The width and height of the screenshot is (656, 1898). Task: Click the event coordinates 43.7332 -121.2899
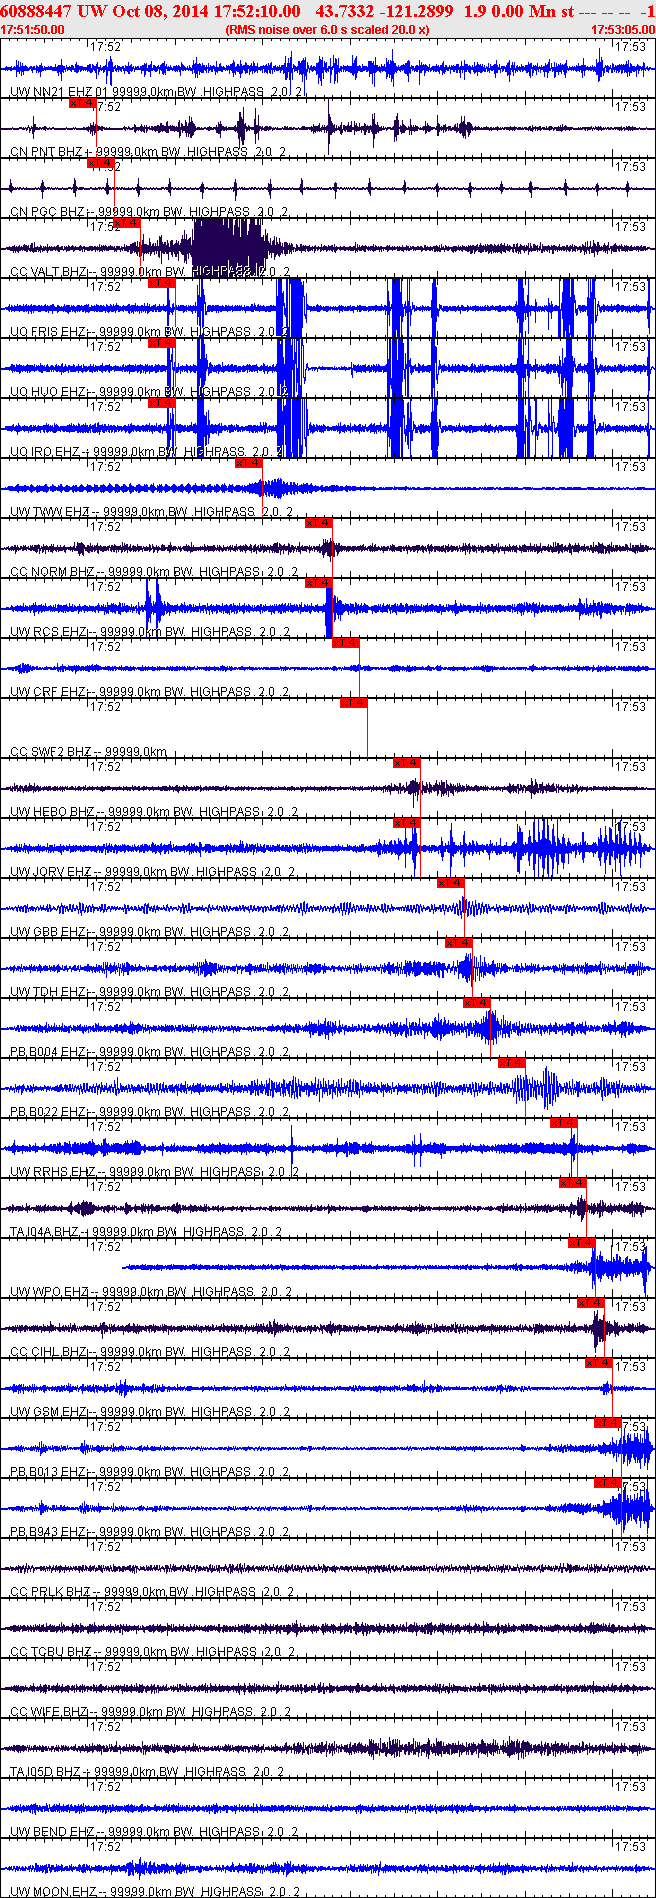click(384, 11)
